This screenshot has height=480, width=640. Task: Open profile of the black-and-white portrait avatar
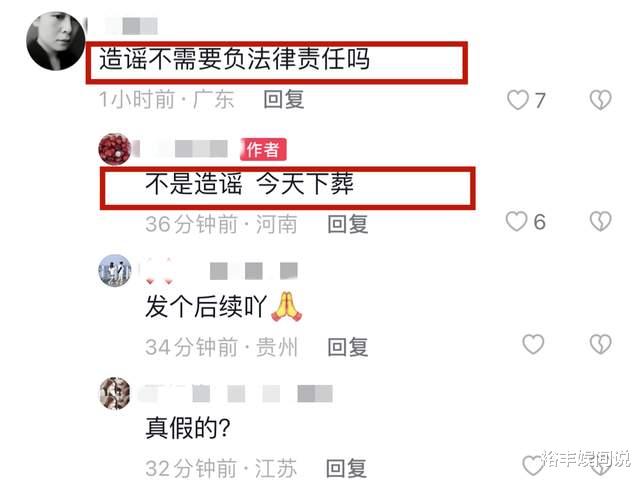click(x=56, y=41)
